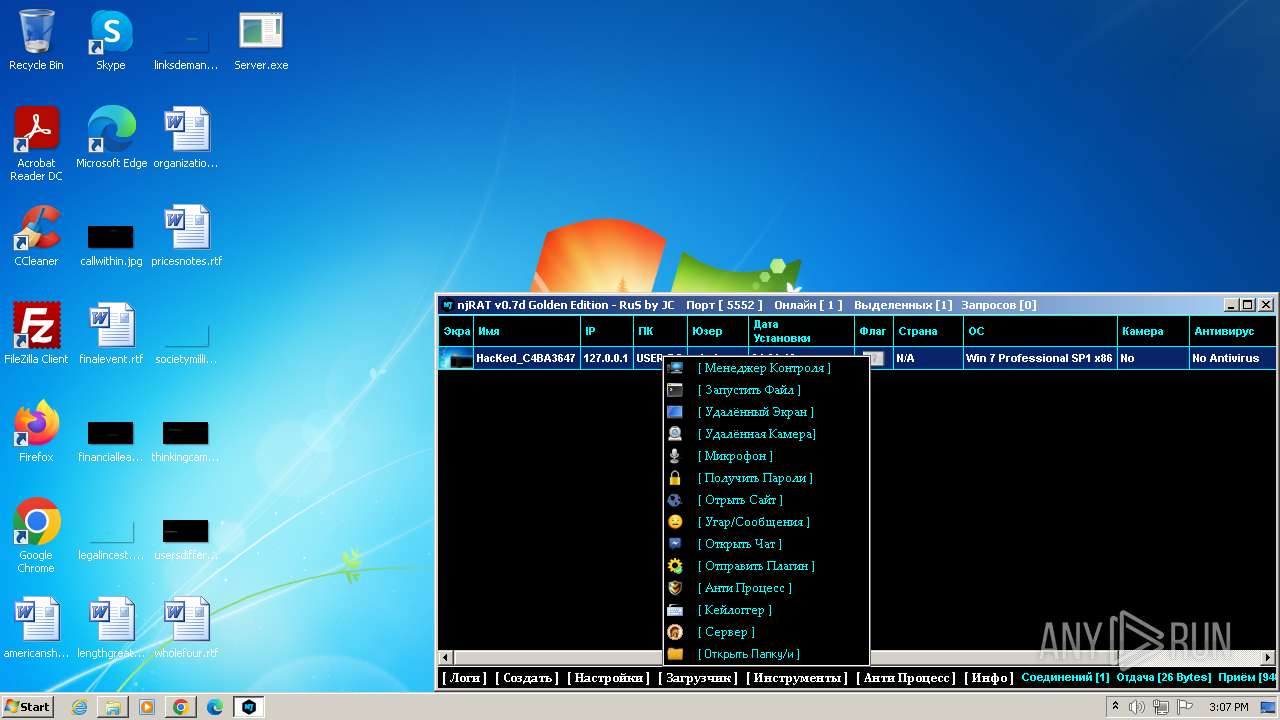
Task: Click the Антивирус column header
Action: tap(1233, 331)
